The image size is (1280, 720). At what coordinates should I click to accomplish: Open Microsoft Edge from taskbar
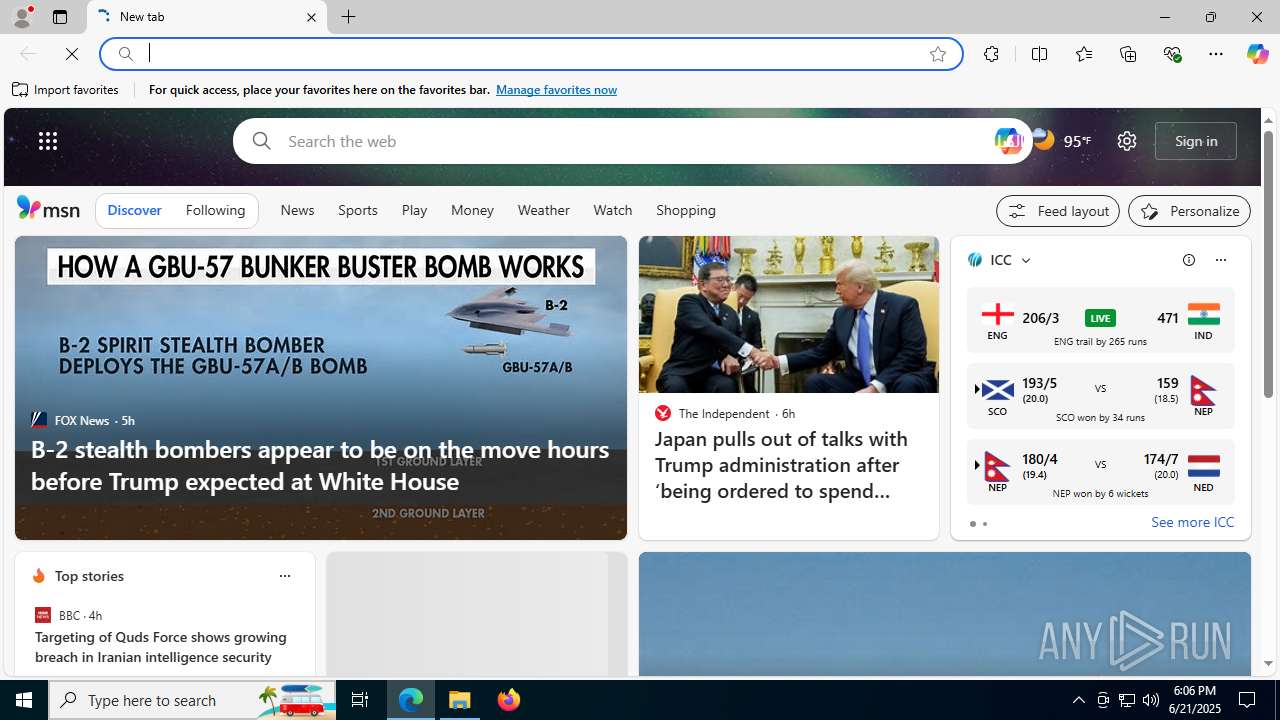(411, 700)
